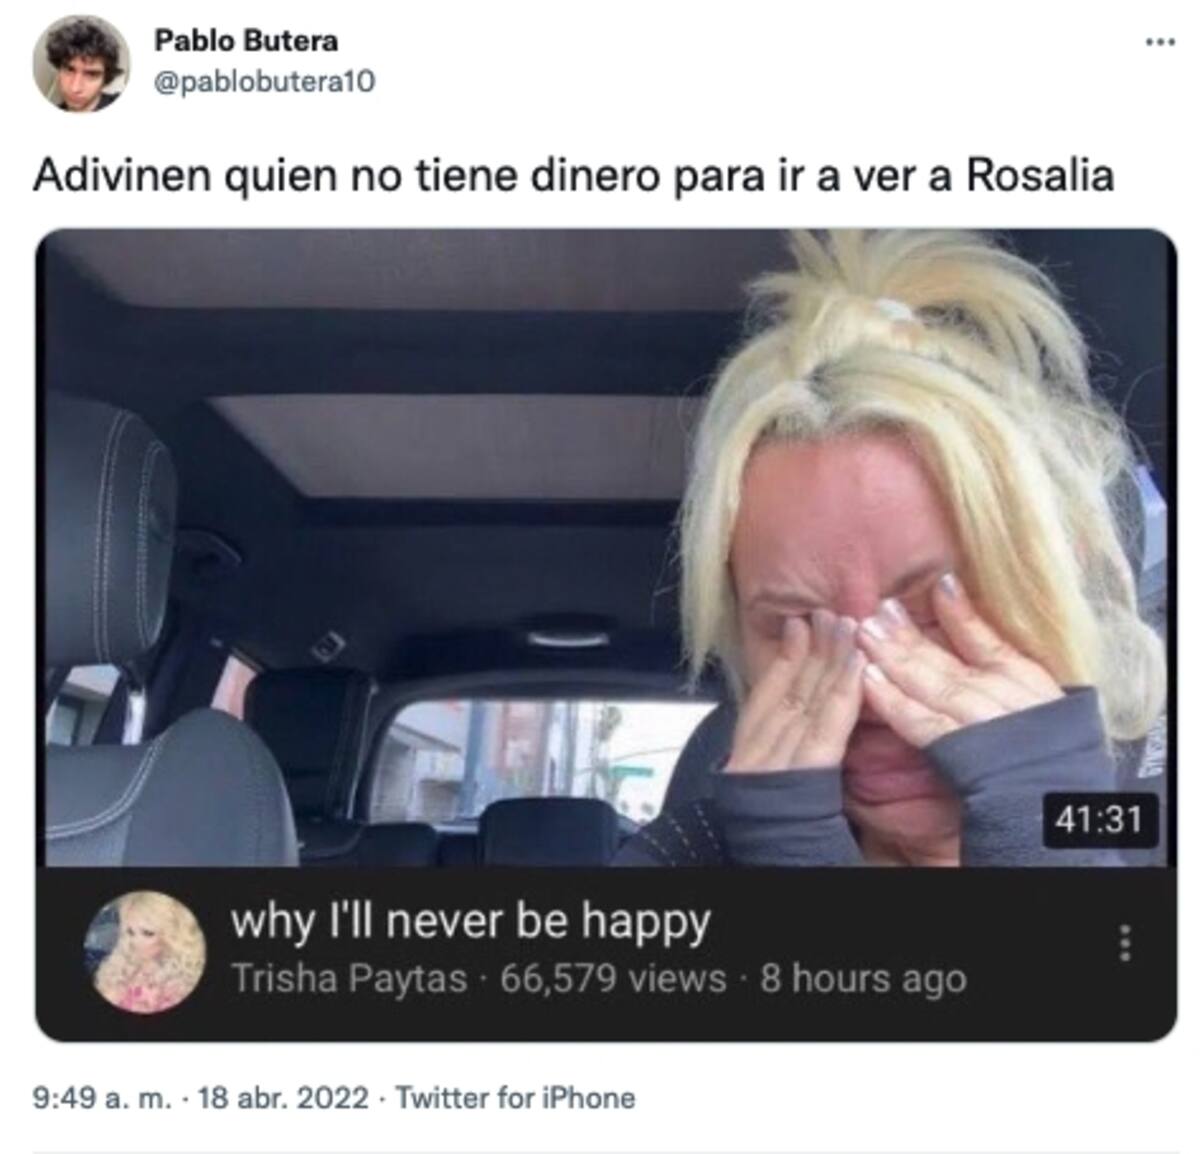Open the tweet's more options menu

tap(1158, 42)
